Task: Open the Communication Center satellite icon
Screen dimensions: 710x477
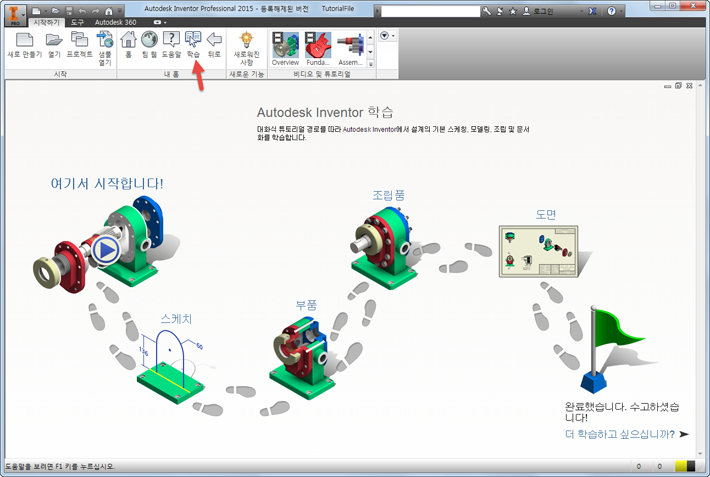Action: pos(500,11)
